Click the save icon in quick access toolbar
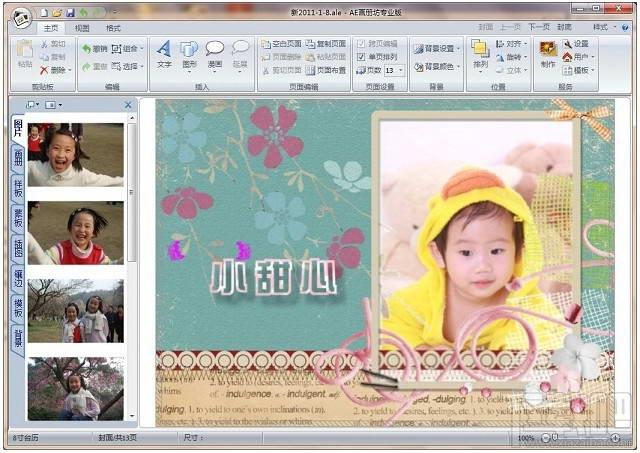 coord(71,12)
